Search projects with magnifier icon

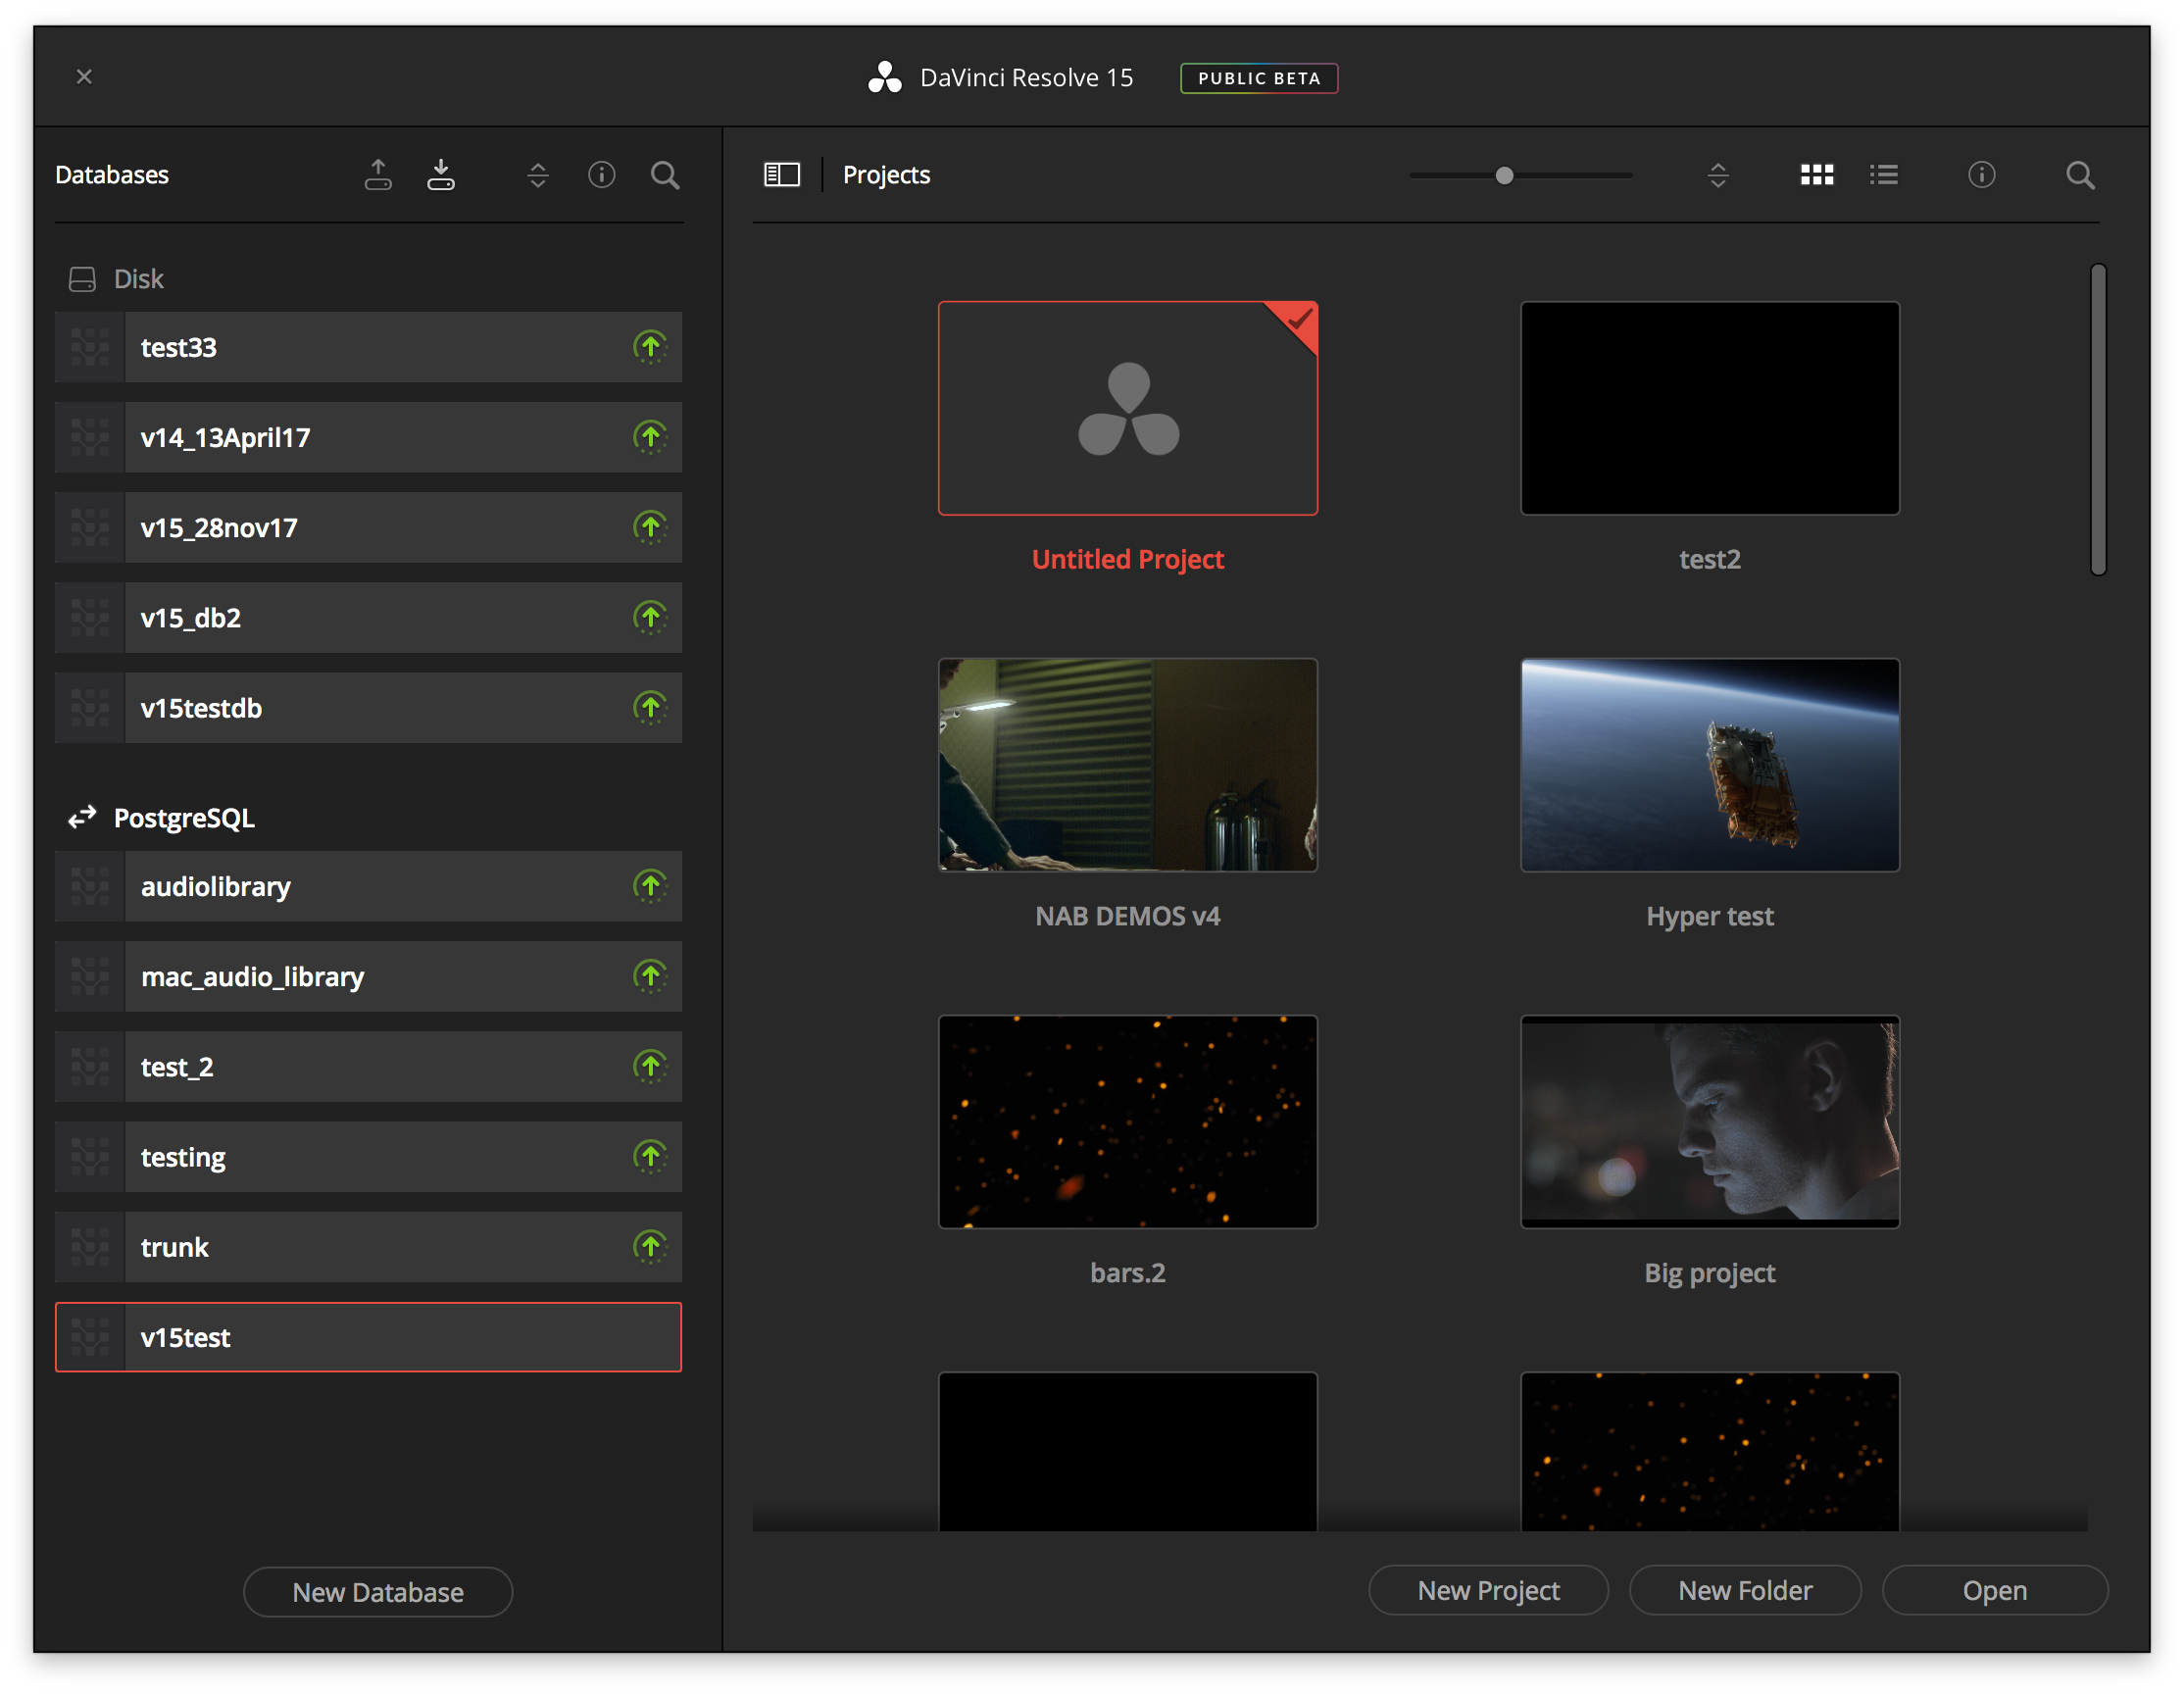2080,176
